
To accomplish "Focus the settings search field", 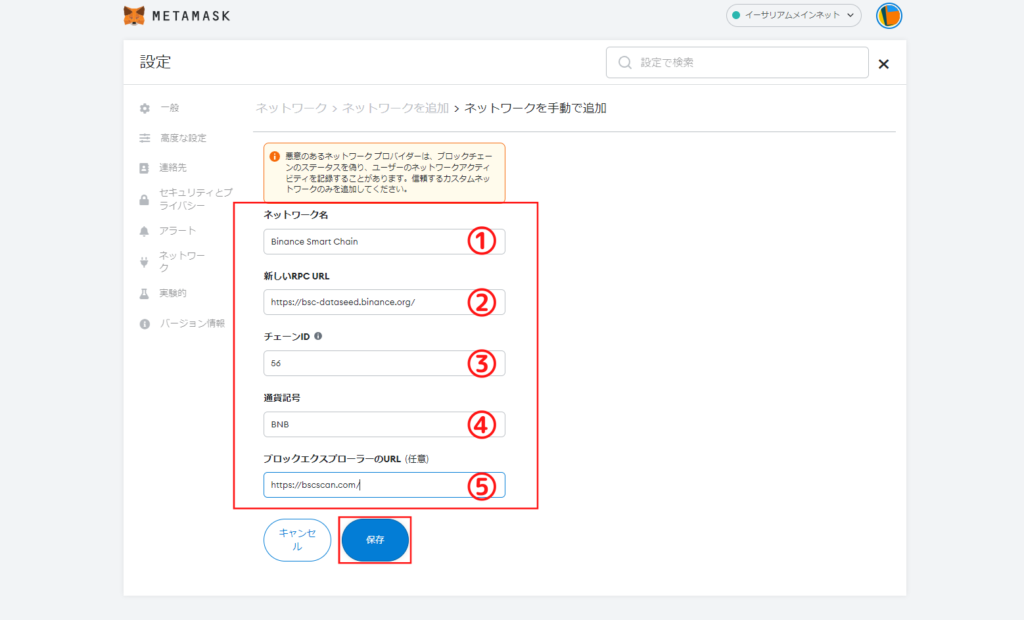I will pos(737,63).
